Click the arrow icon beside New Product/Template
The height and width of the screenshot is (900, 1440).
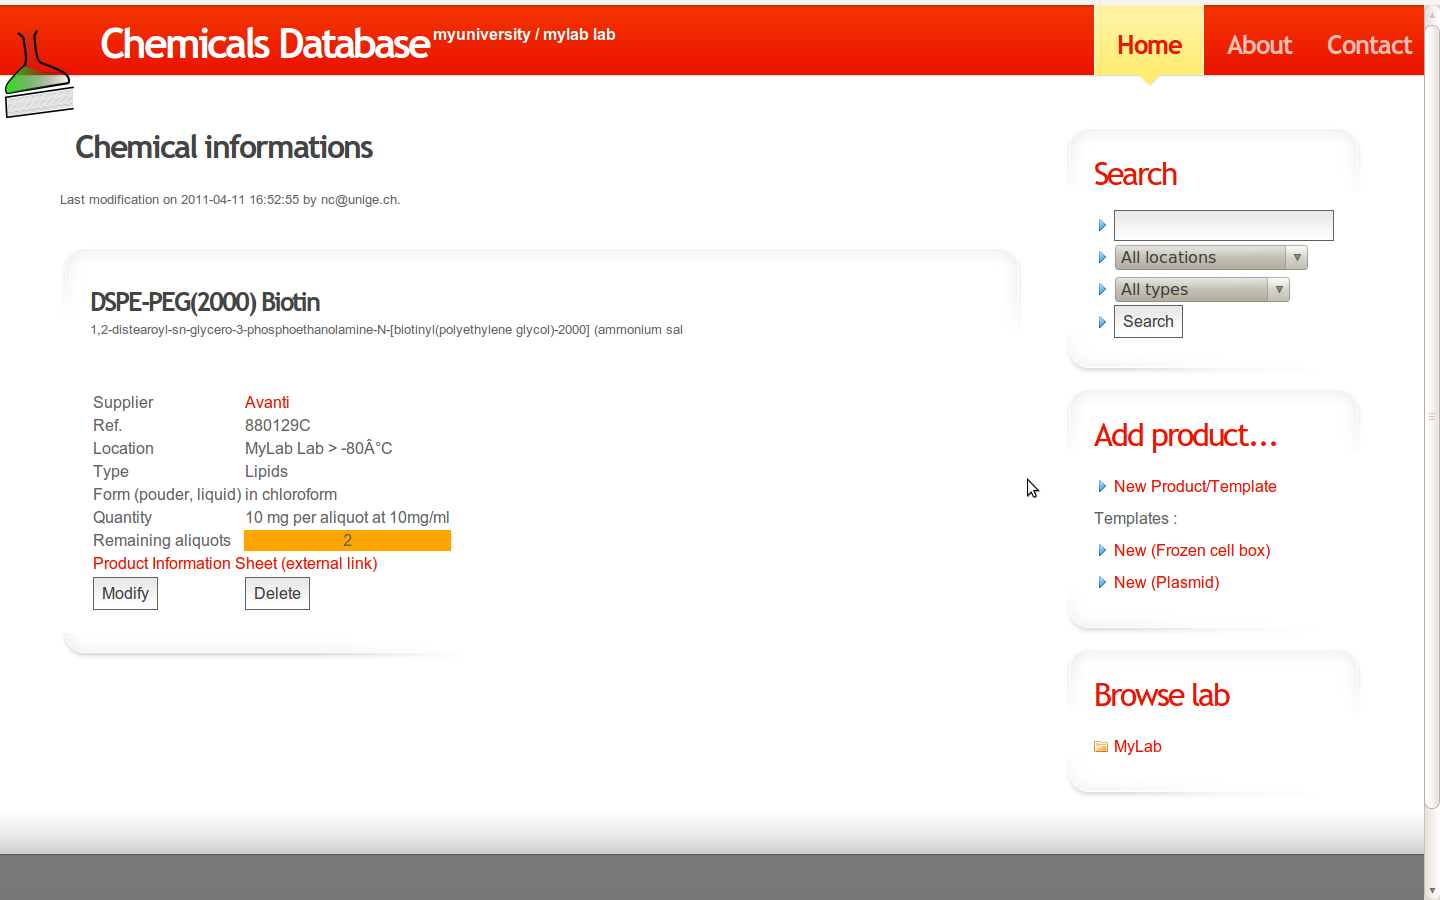tap(1101, 487)
